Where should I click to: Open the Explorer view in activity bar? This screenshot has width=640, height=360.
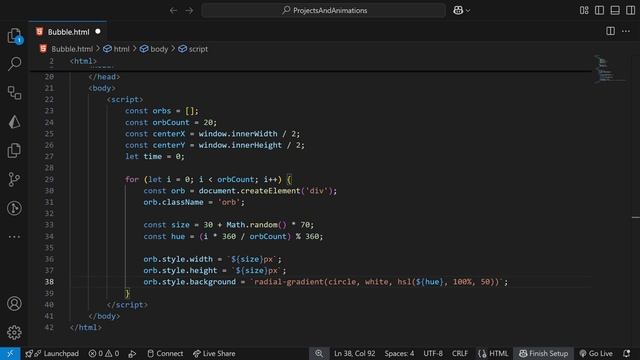14,36
